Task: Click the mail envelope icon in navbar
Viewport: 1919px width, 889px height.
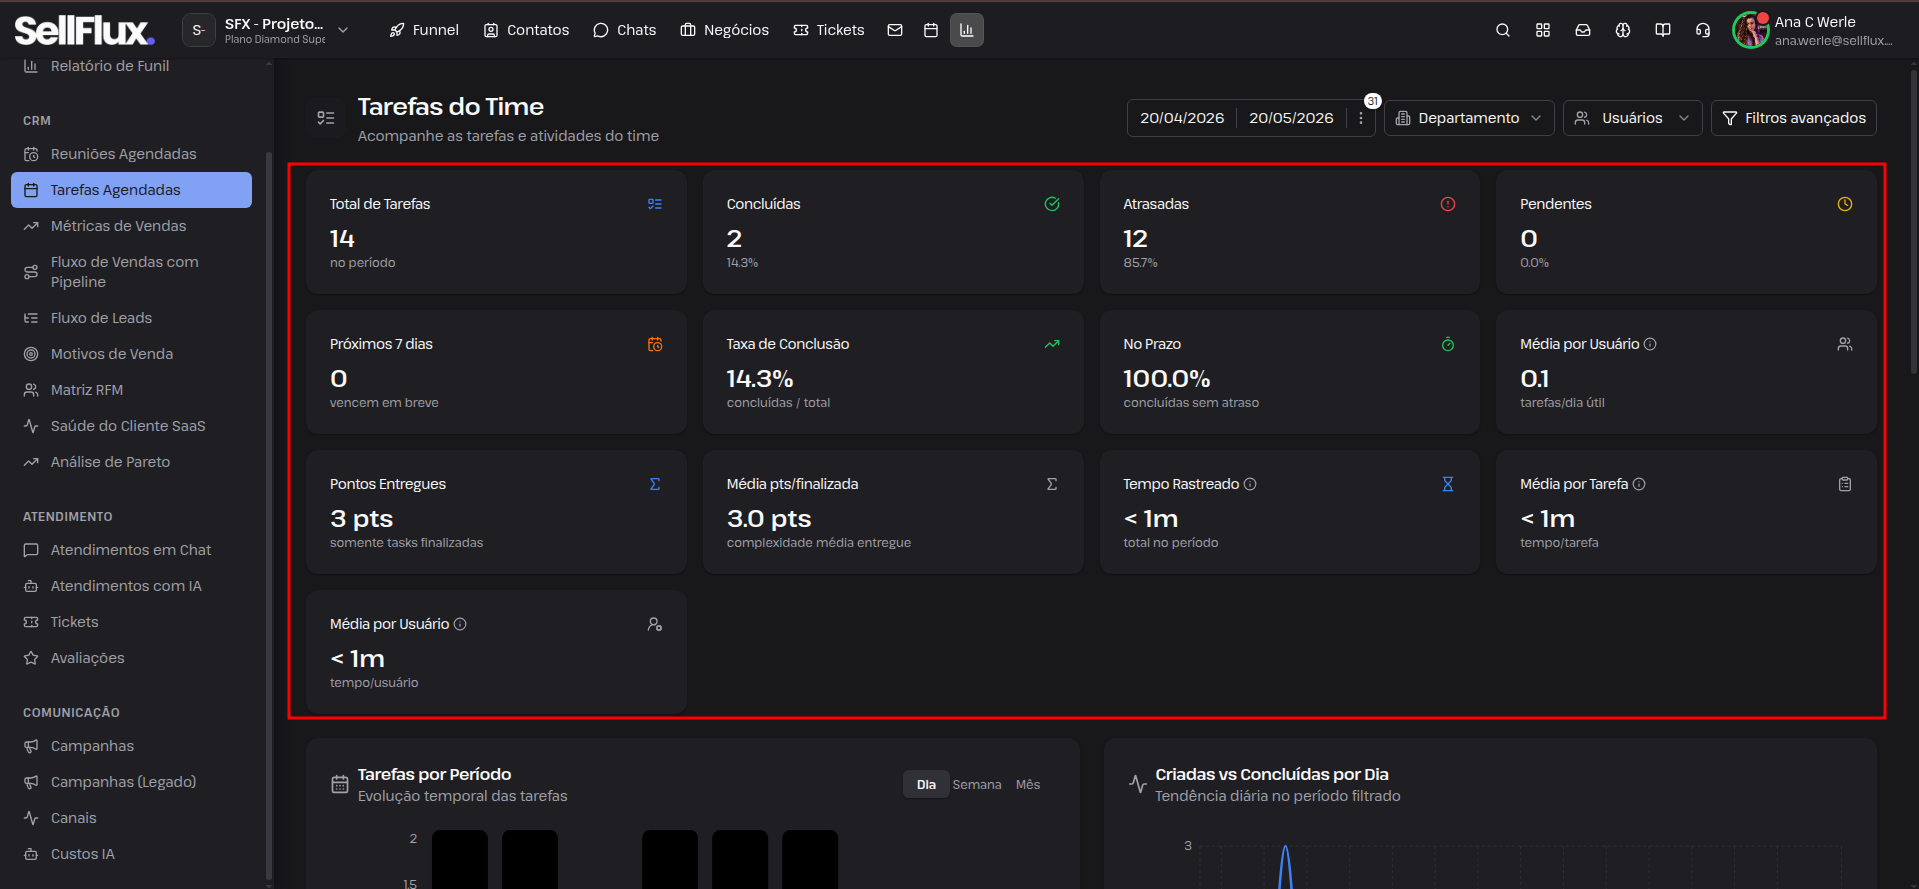Action: tap(895, 30)
